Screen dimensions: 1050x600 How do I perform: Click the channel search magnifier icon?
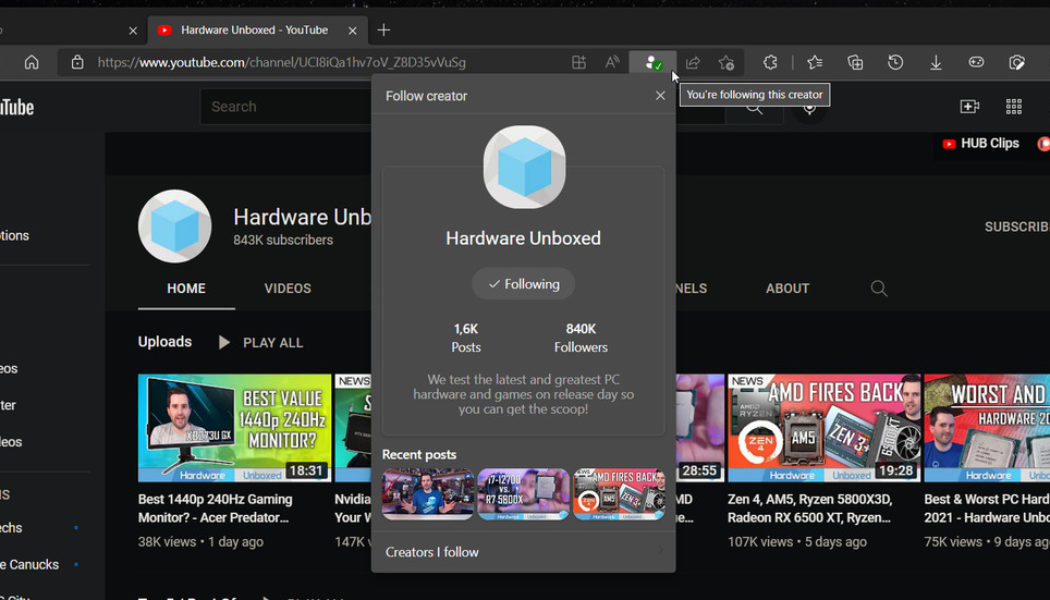878,288
